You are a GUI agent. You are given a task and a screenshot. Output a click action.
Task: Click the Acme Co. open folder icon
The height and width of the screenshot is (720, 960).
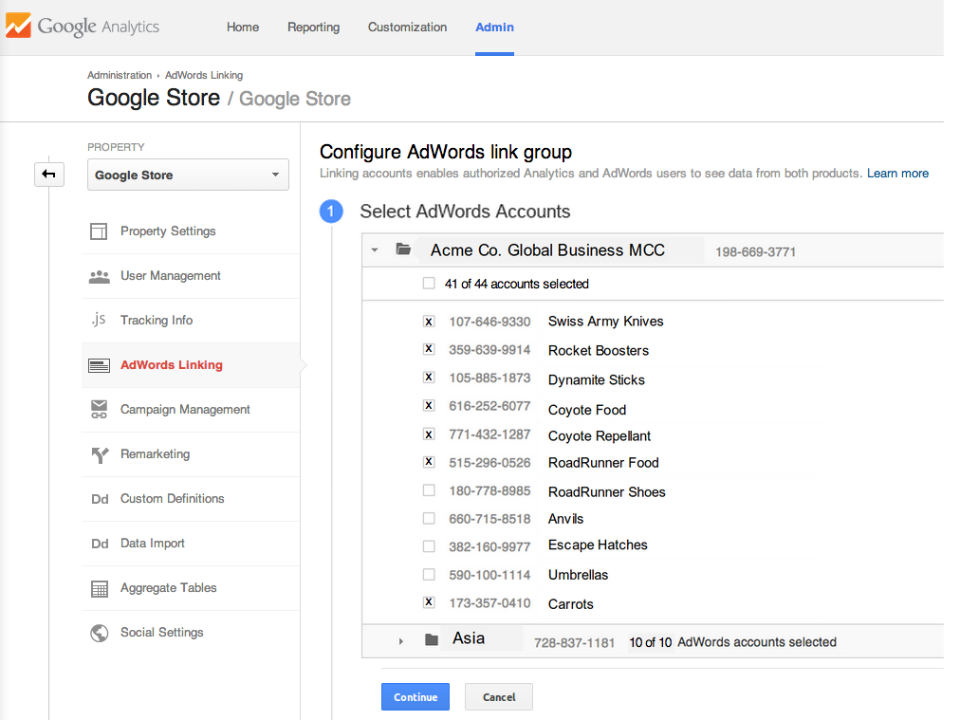coord(403,249)
